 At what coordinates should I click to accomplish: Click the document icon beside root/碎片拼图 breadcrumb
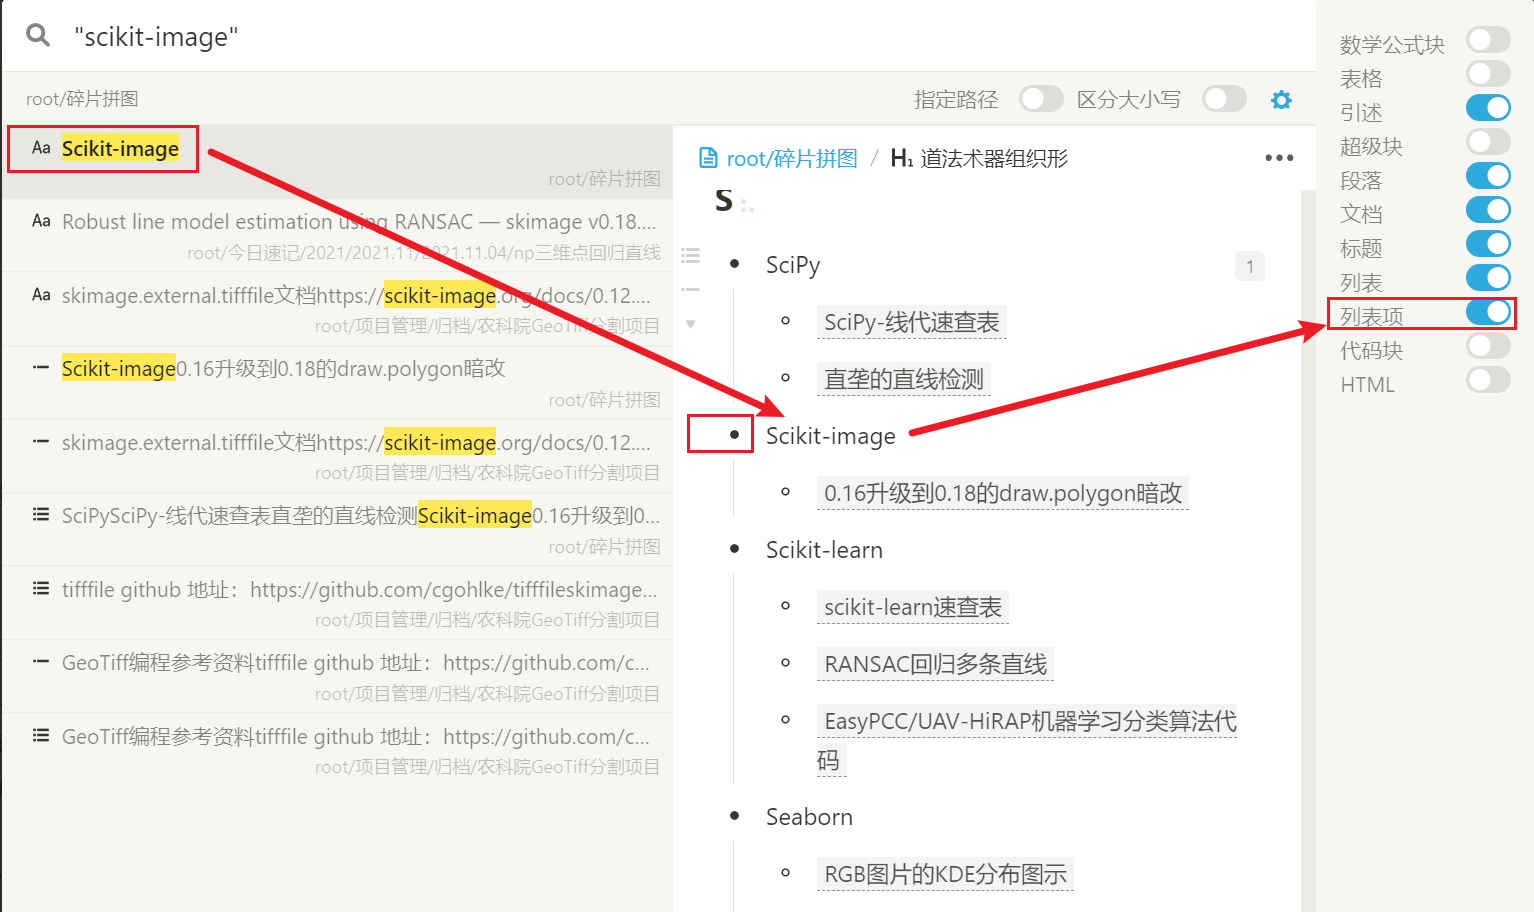pyautogui.click(x=708, y=158)
